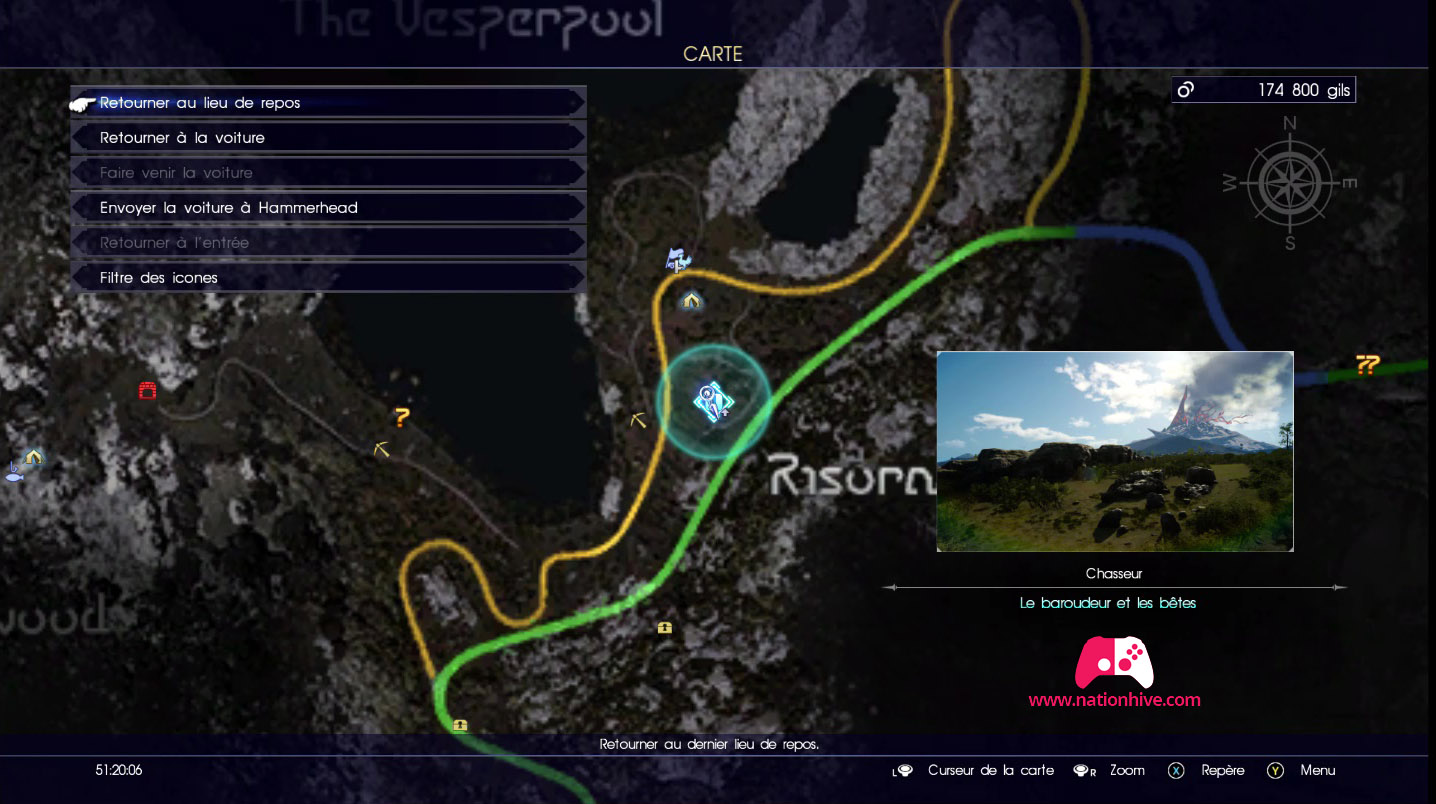Click the "Repère" control label
The height and width of the screenshot is (804, 1436).
(x=1223, y=771)
